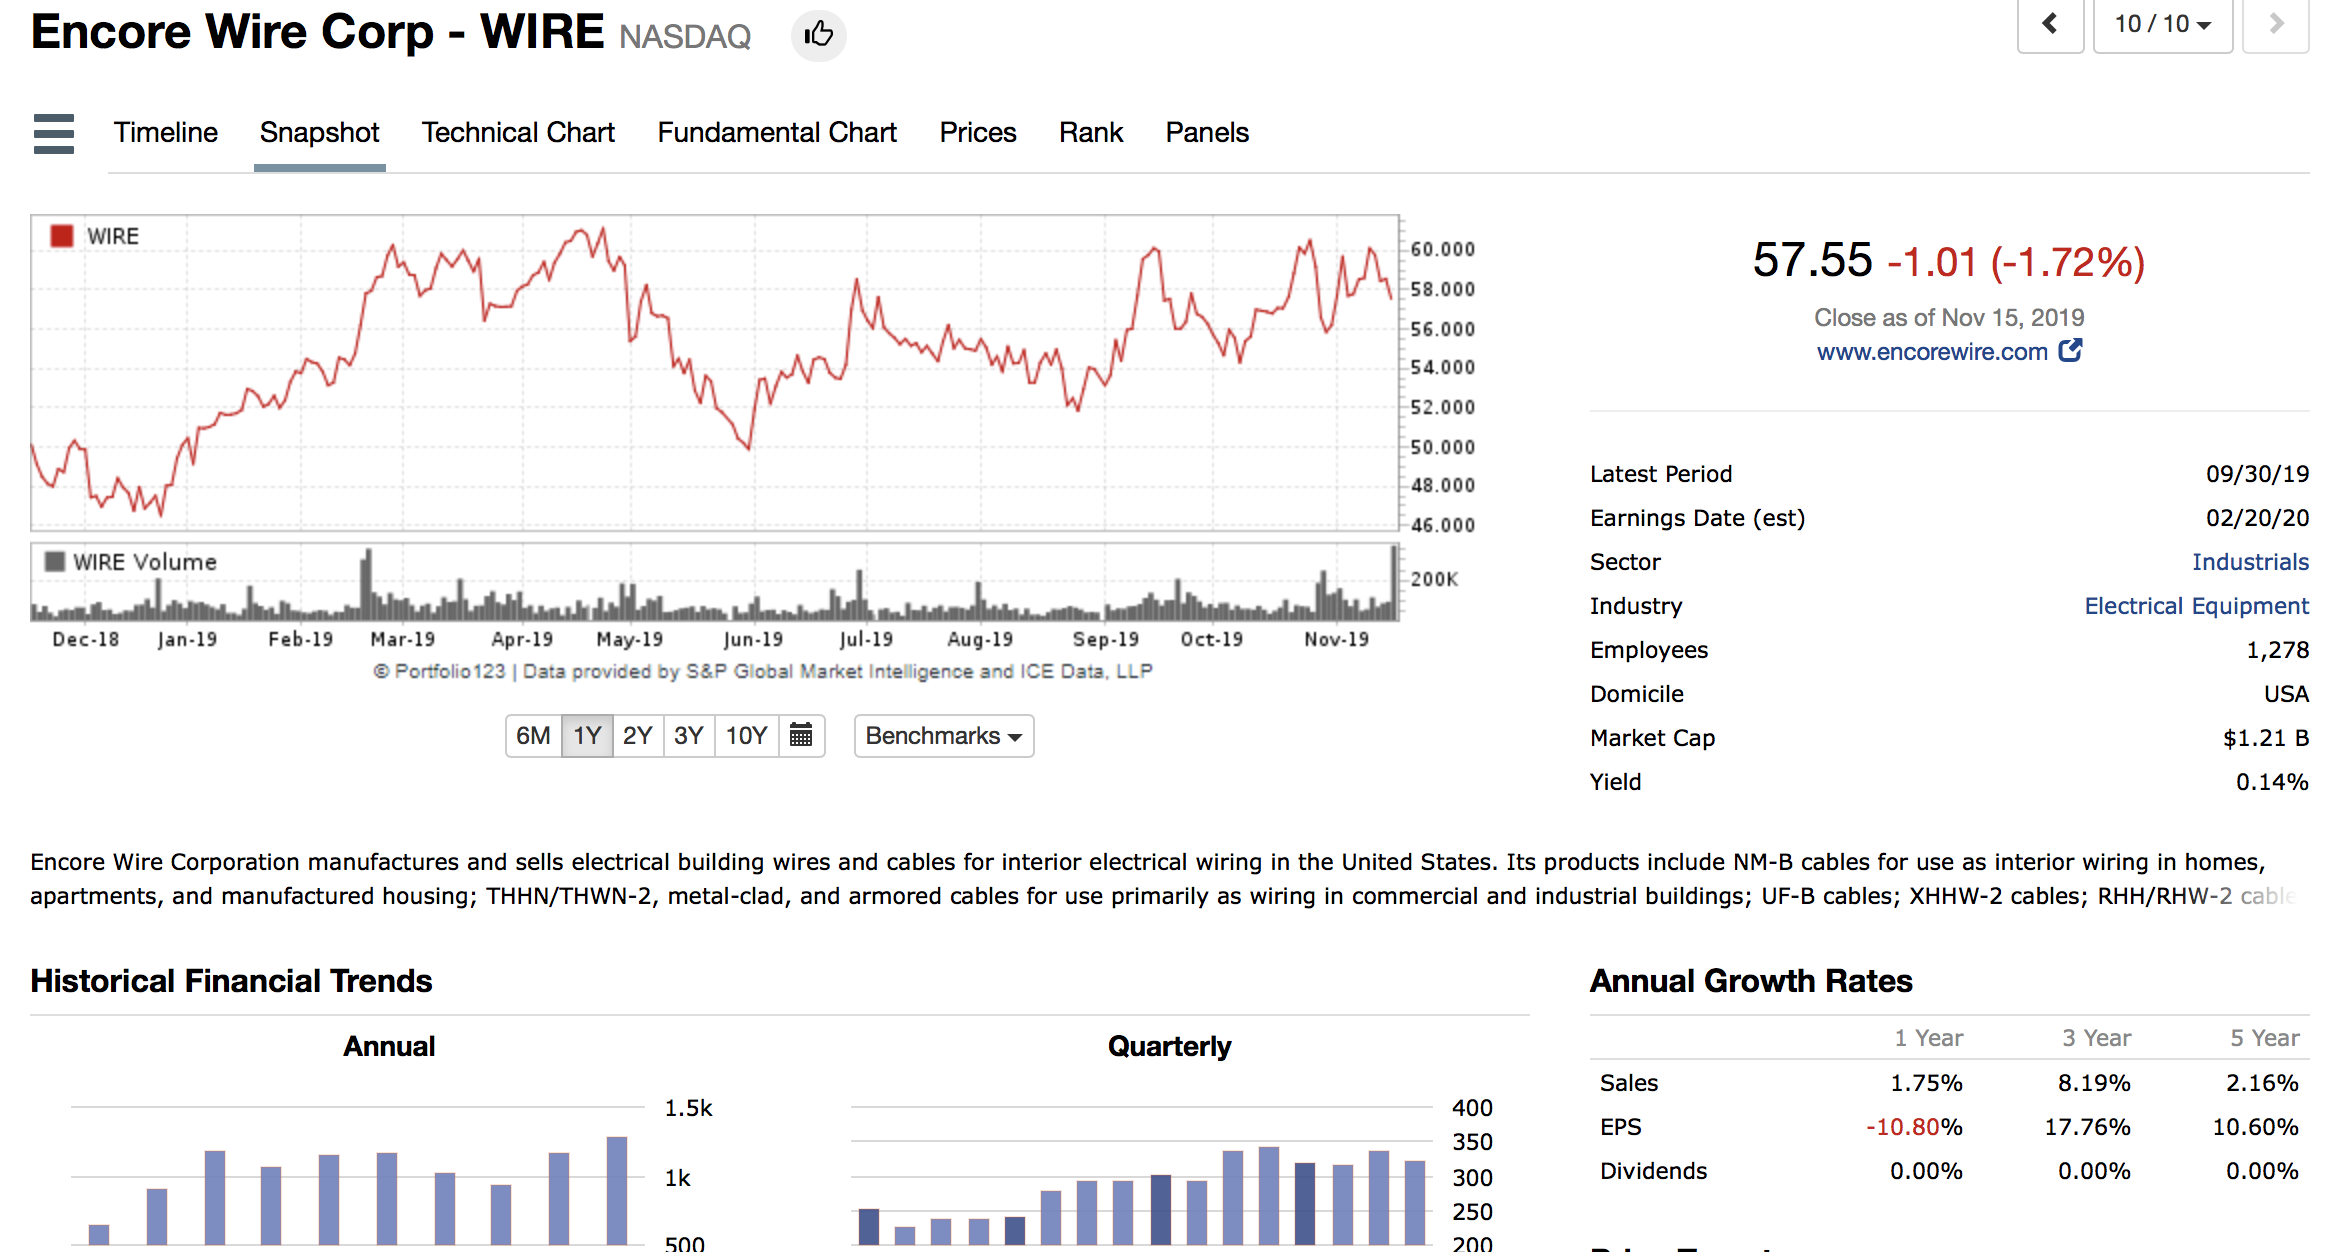Go to previous stock arrow

[x=2049, y=24]
